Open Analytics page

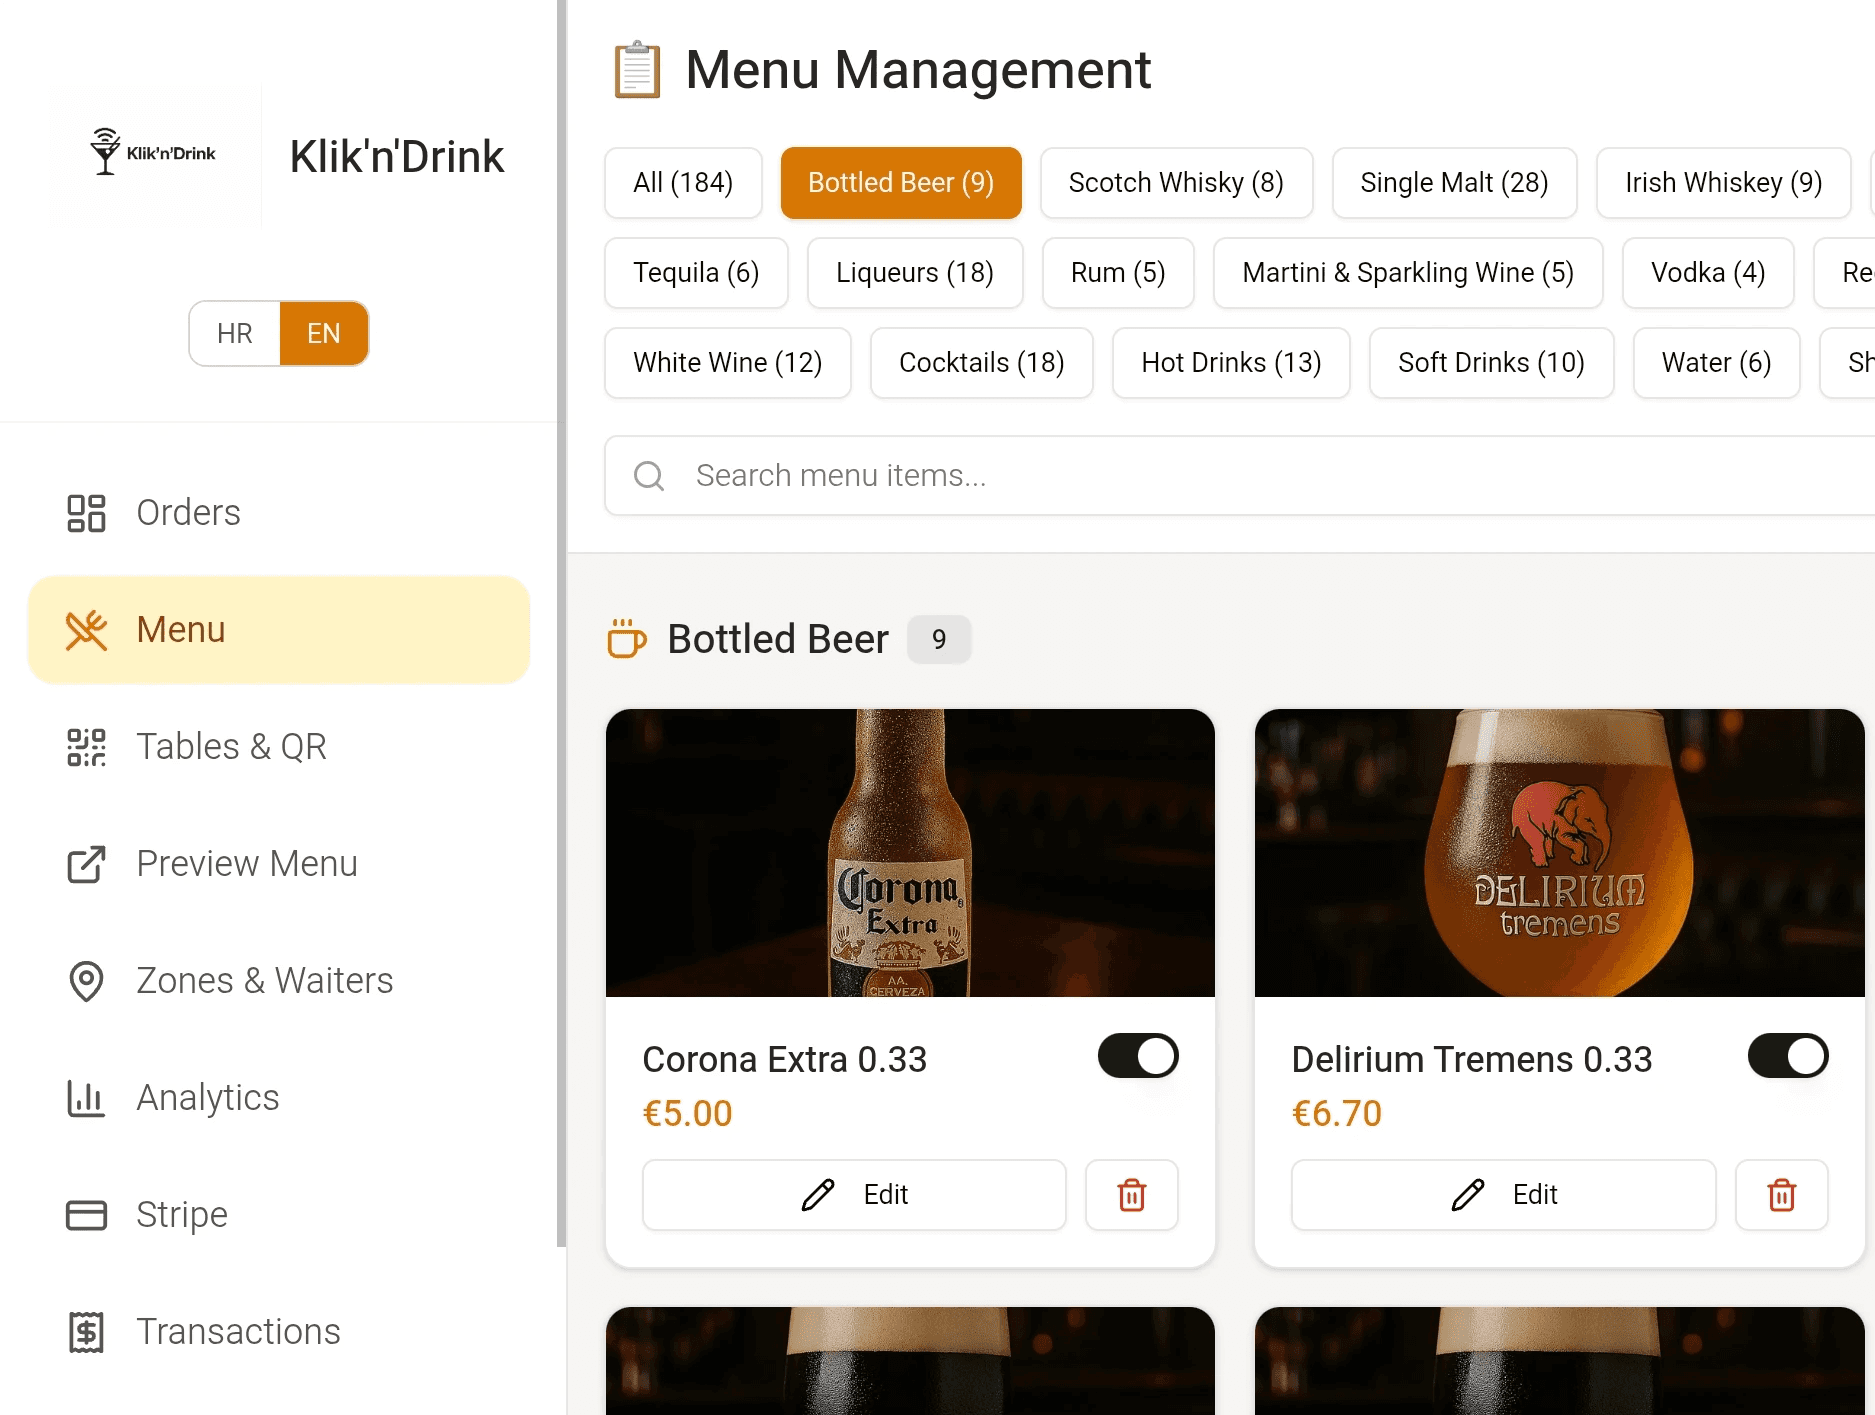[279, 1098]
